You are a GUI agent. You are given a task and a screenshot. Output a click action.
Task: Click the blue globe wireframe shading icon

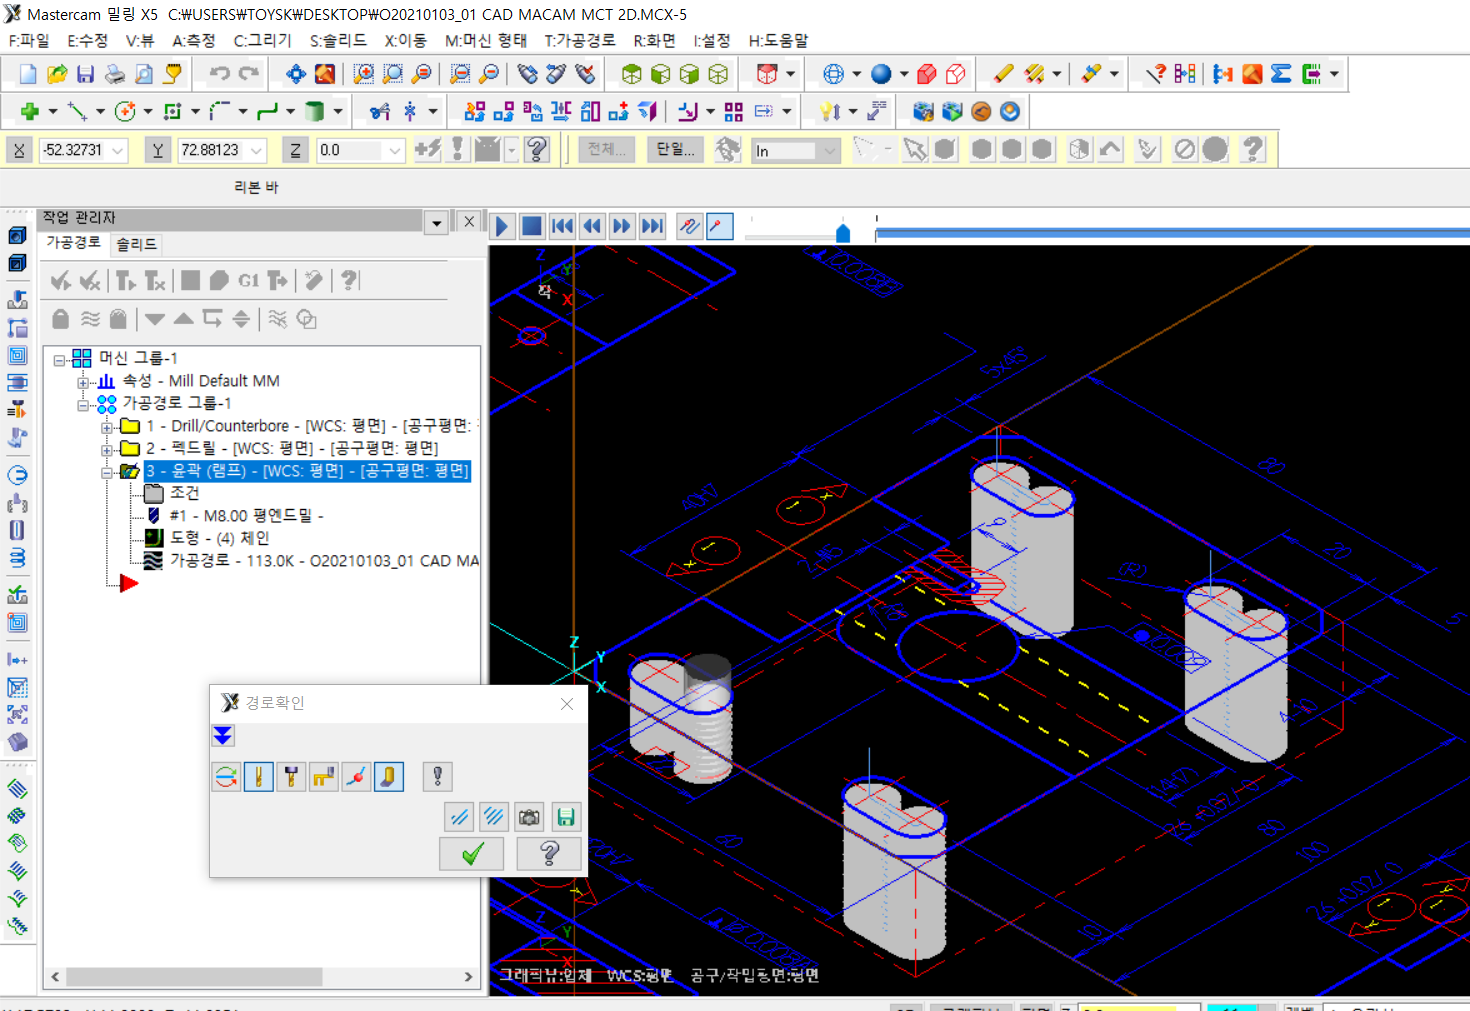[x=833, y=74]
